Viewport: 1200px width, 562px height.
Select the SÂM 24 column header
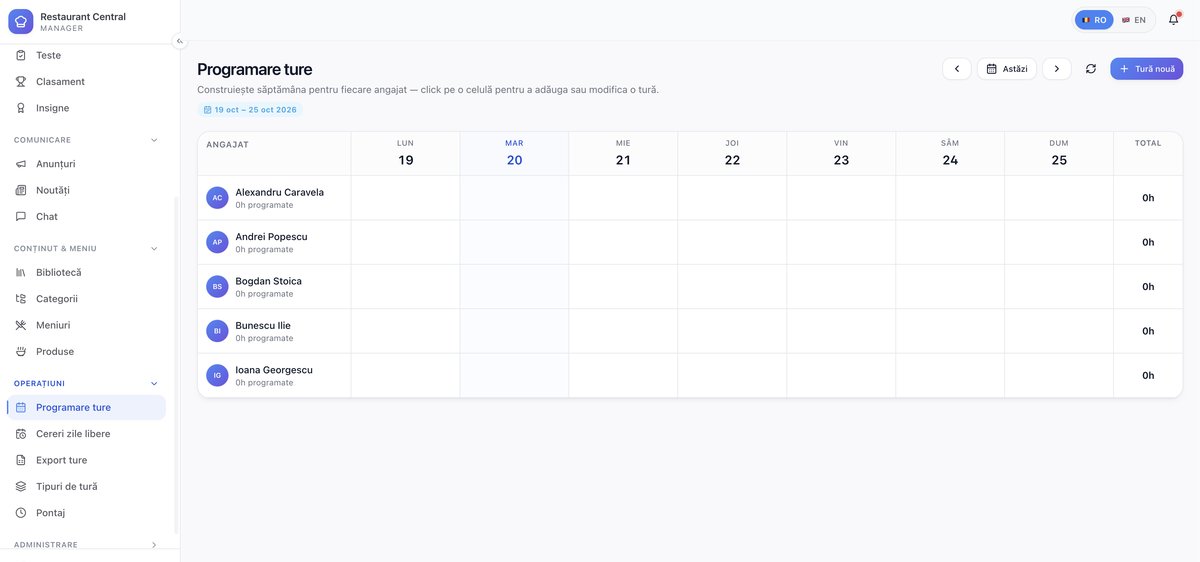click(950, 154)
